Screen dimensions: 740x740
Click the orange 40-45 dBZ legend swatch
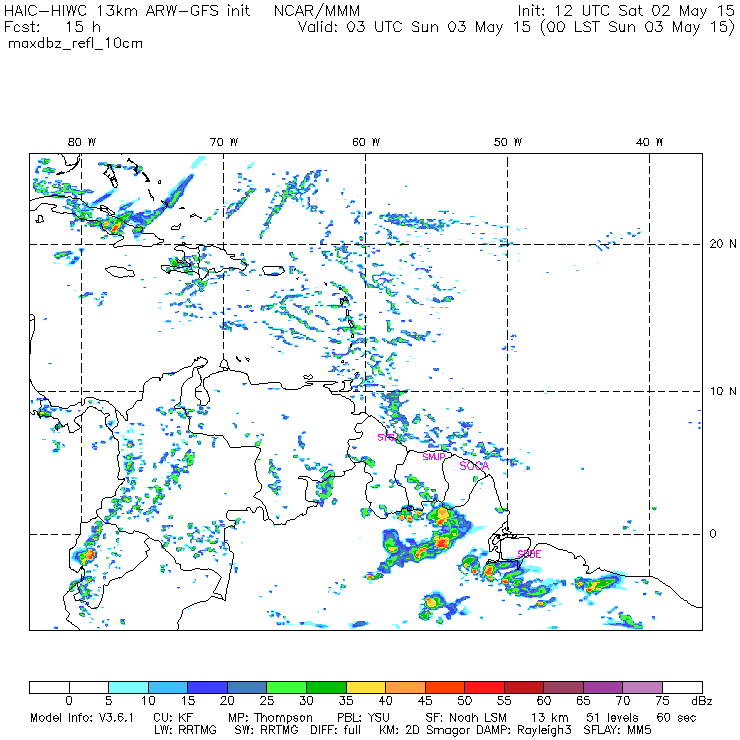point(405,687)
